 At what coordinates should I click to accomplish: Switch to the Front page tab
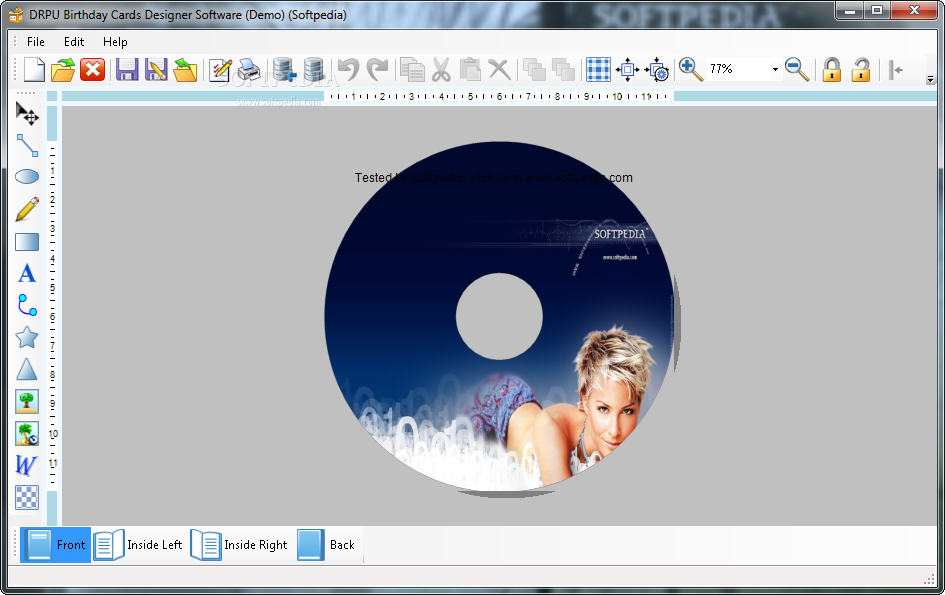point(55,545)
